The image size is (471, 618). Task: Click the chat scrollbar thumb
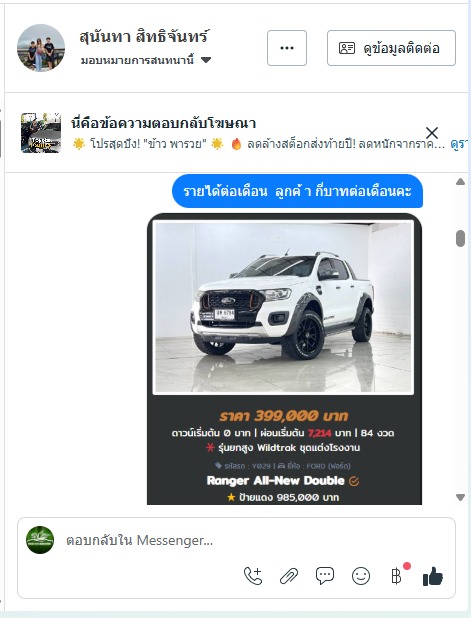(x=460, y=238)
